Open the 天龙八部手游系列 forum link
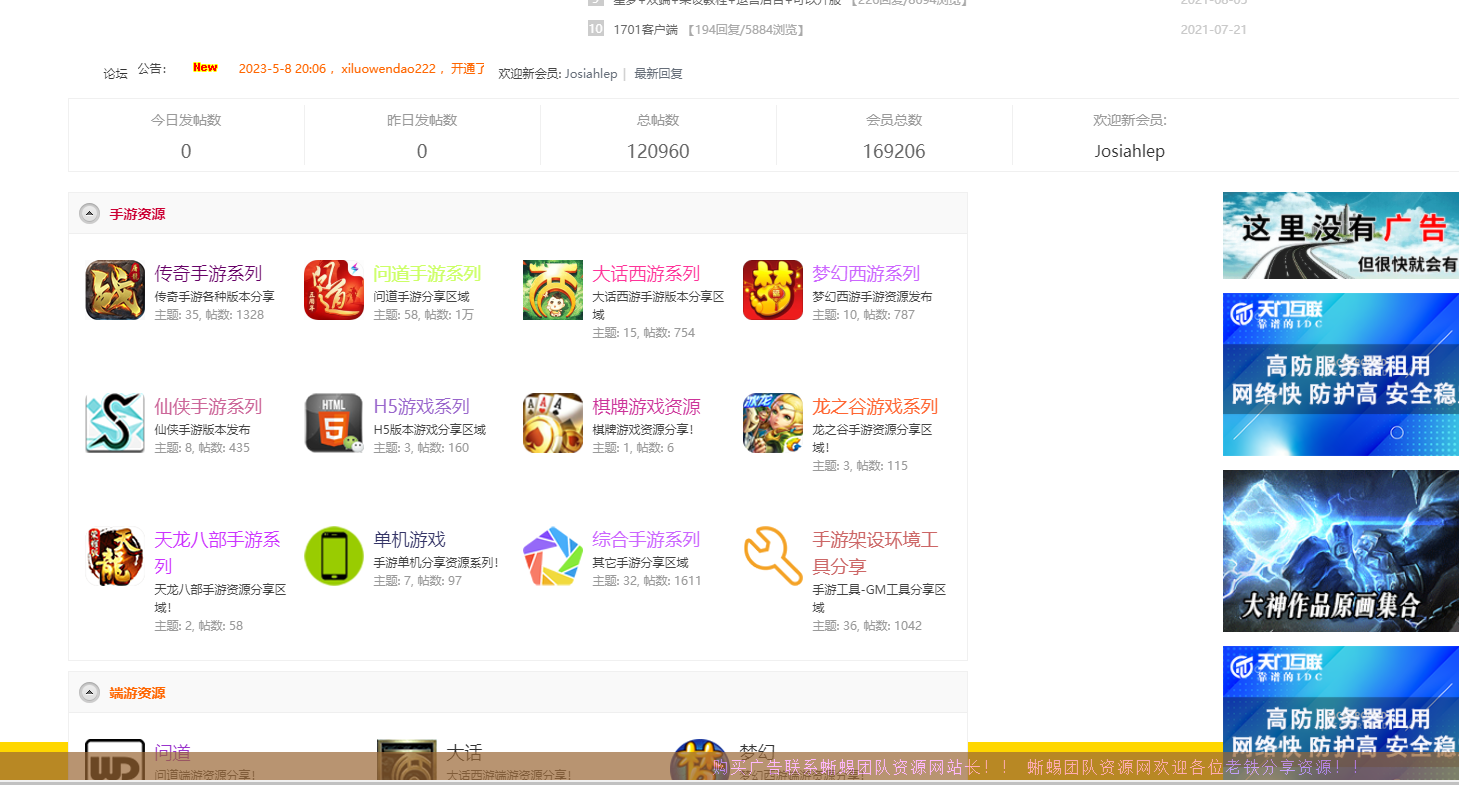The width and height of the screenshot is (1459, 785). (x=217, y=541)
